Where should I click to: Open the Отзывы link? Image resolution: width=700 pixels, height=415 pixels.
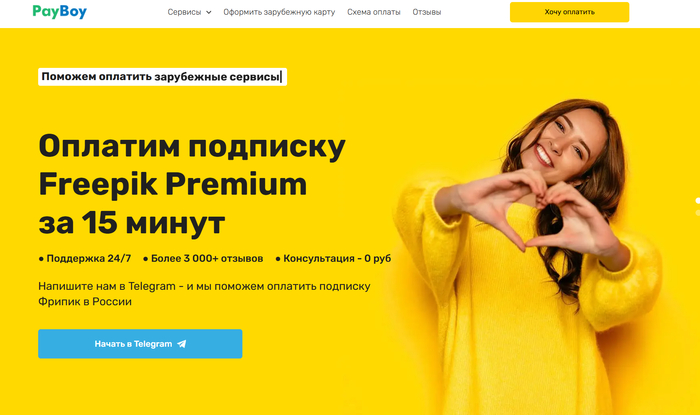[427, 12]
